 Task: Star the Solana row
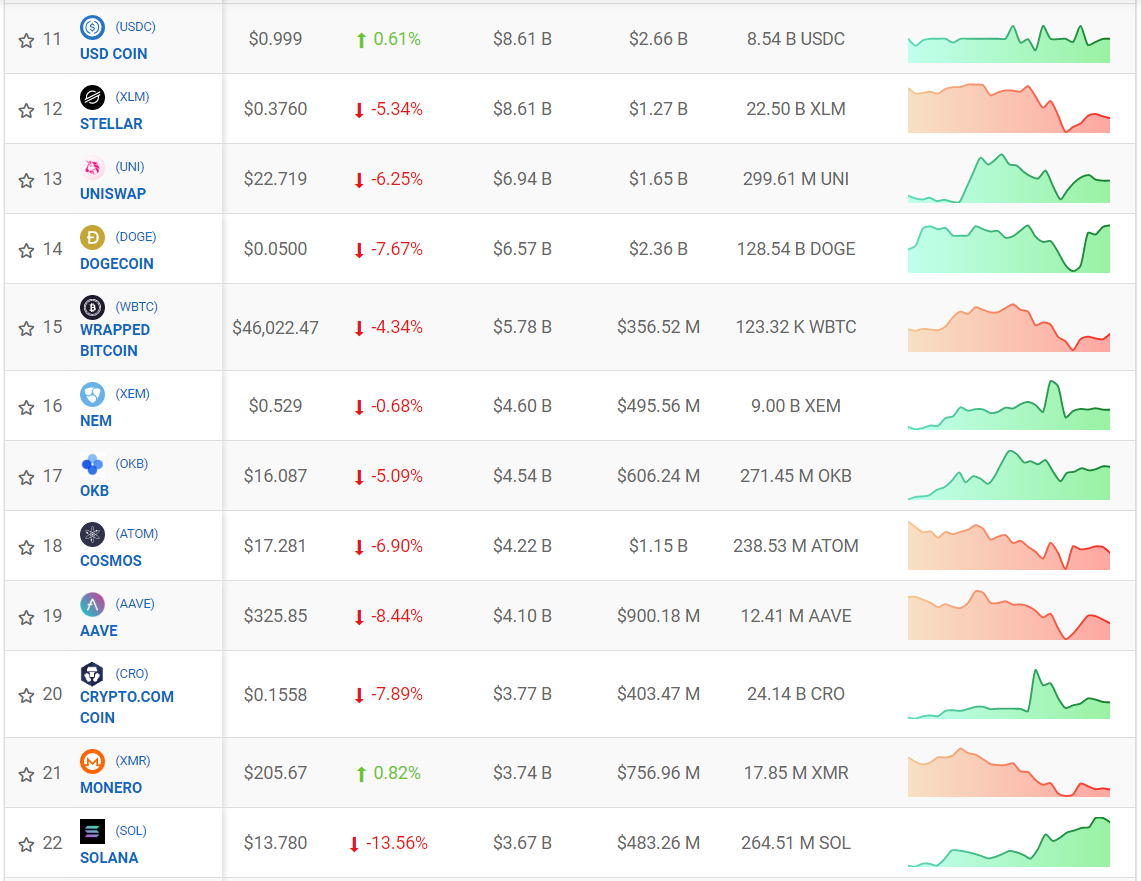pyautogui.click(x=26, y=845)
